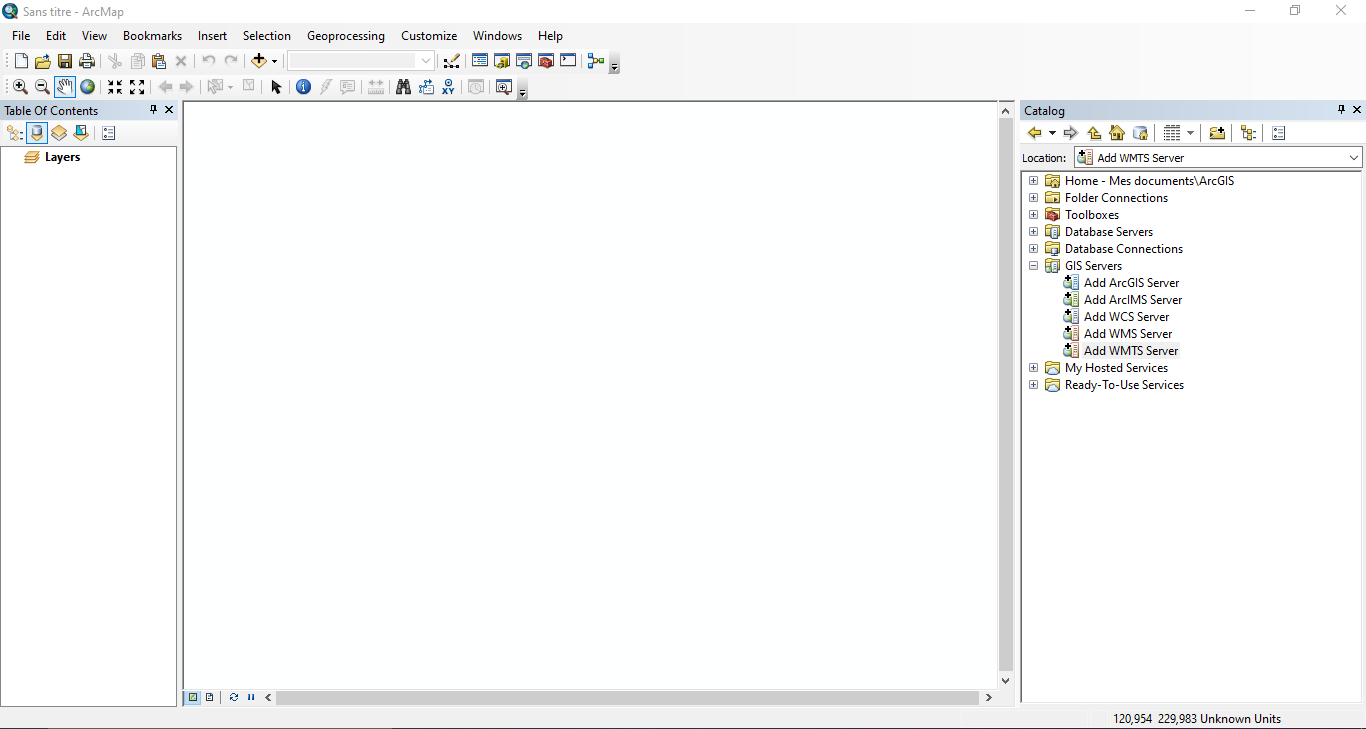Toggle List By Drawing Order view
1366x729 pixels.
[x=15, y=133]
